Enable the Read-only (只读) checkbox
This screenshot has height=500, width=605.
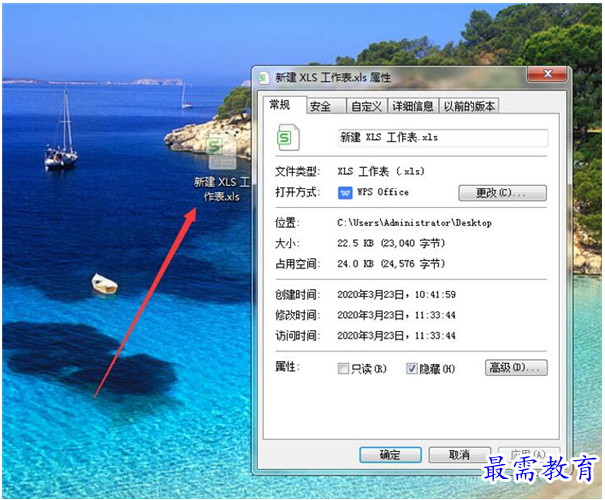[x=343, y=368]
